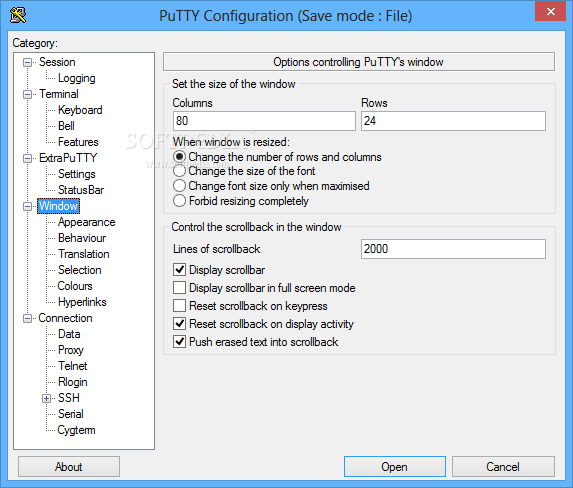
Task: Select the Session category
Action: click(x=57, y=62)
